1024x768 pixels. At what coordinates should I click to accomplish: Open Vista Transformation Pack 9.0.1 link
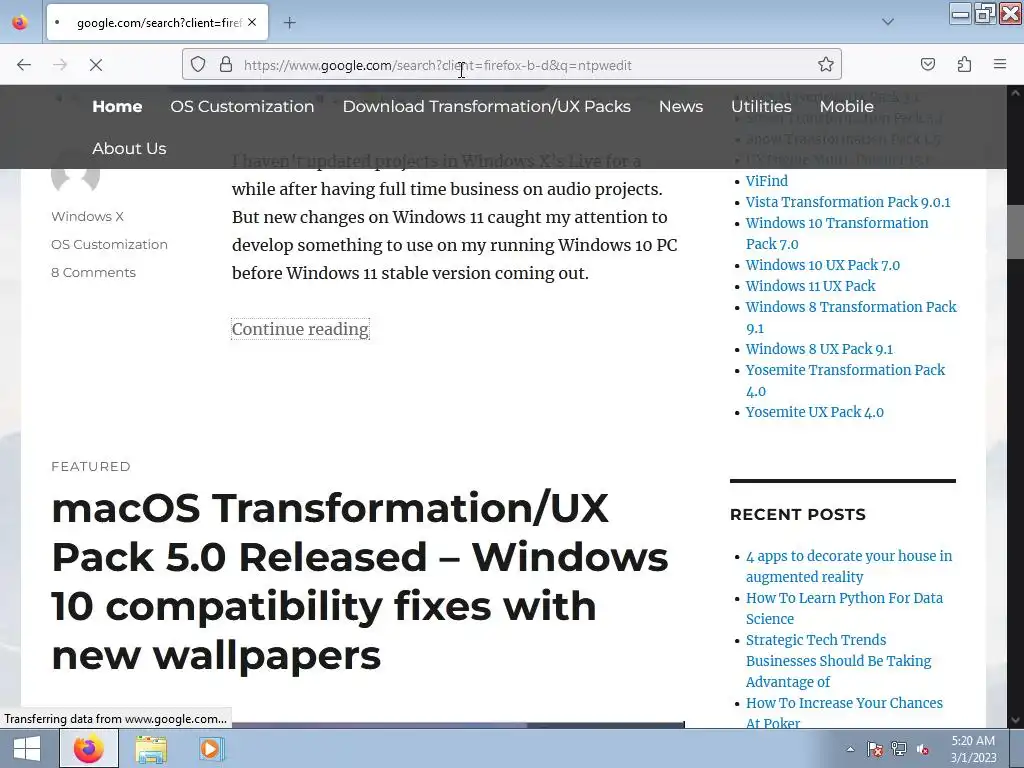coord(848,202)
